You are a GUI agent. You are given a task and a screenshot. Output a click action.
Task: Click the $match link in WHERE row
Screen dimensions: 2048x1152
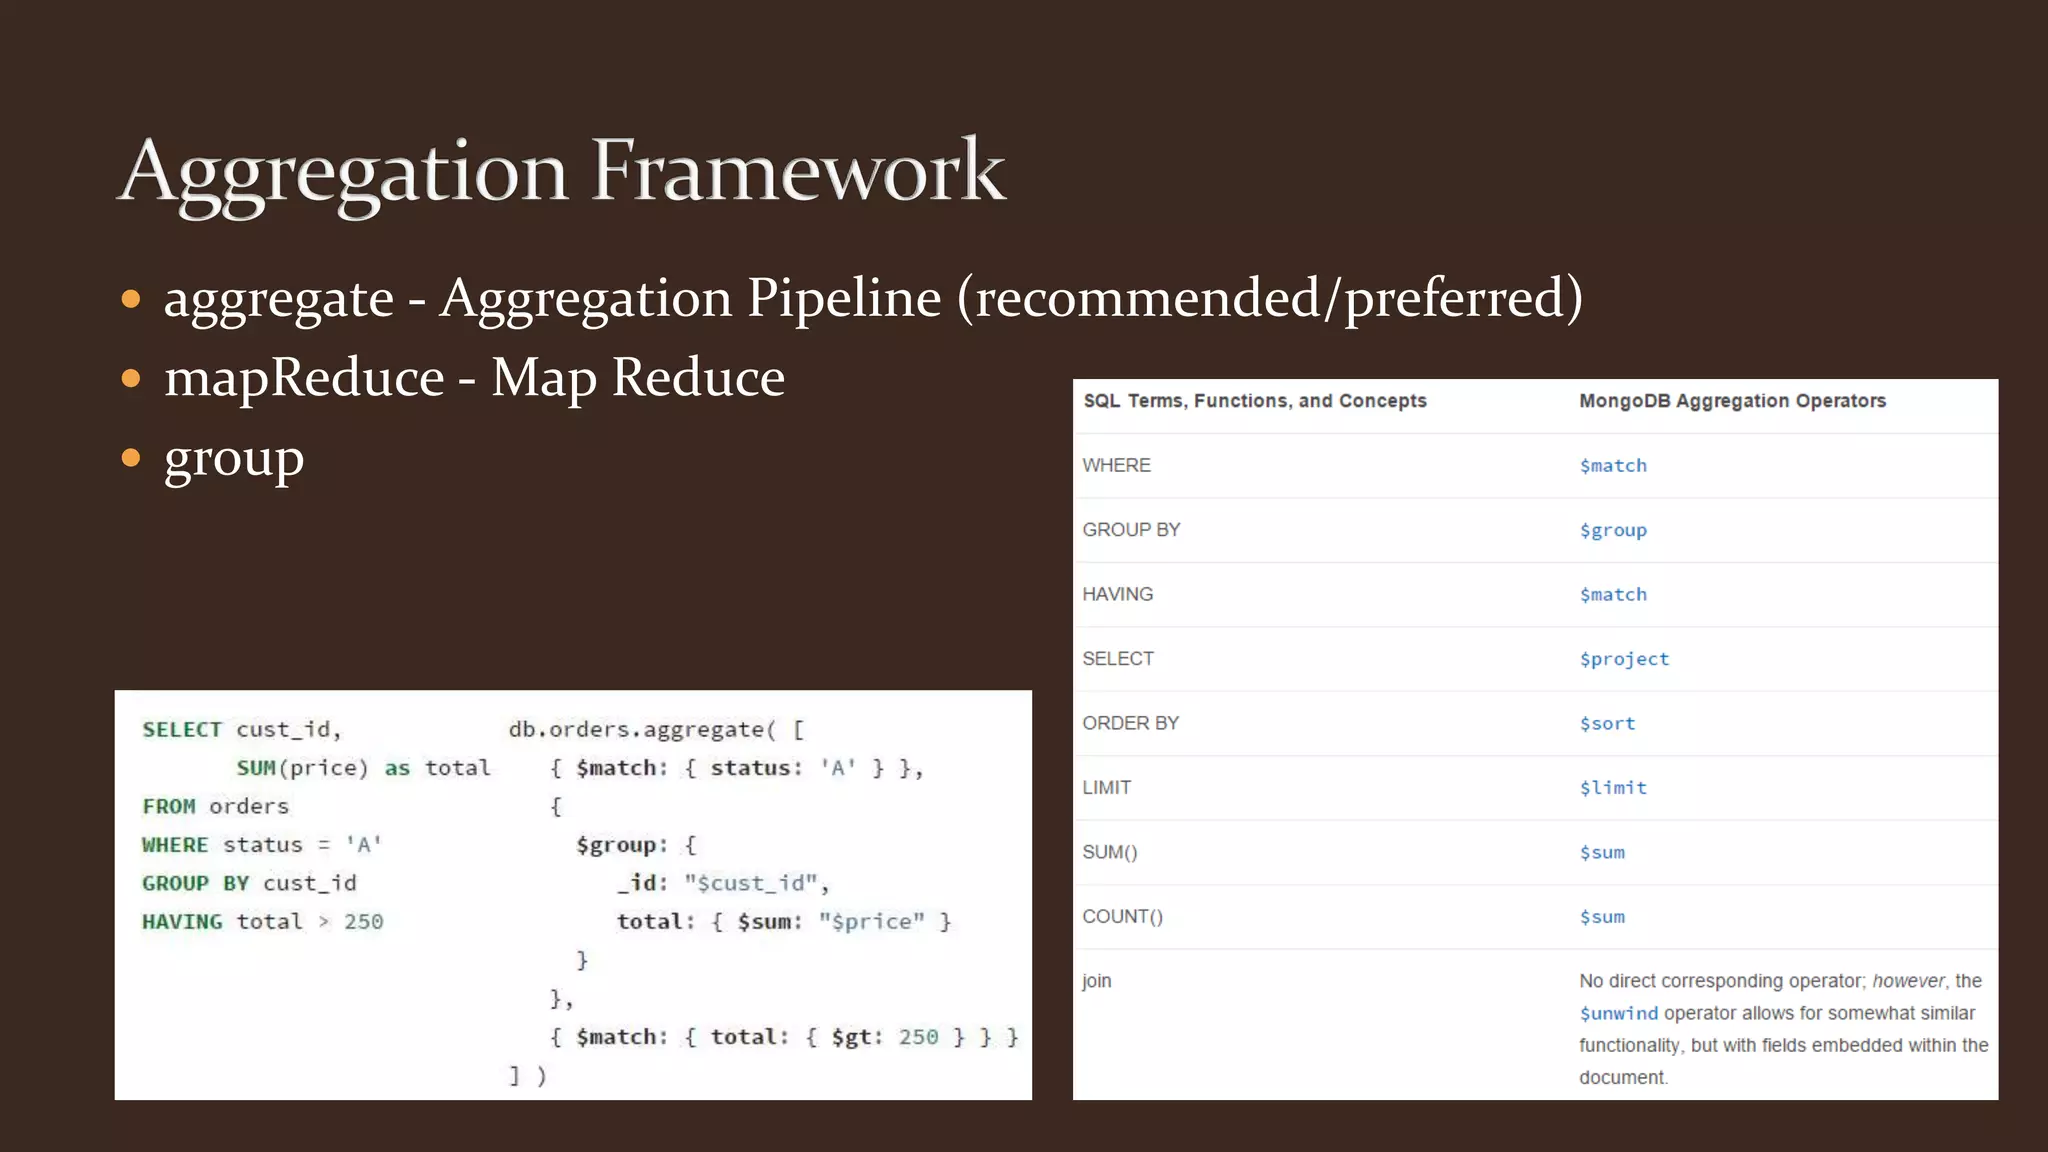(x=1613, y=466)
